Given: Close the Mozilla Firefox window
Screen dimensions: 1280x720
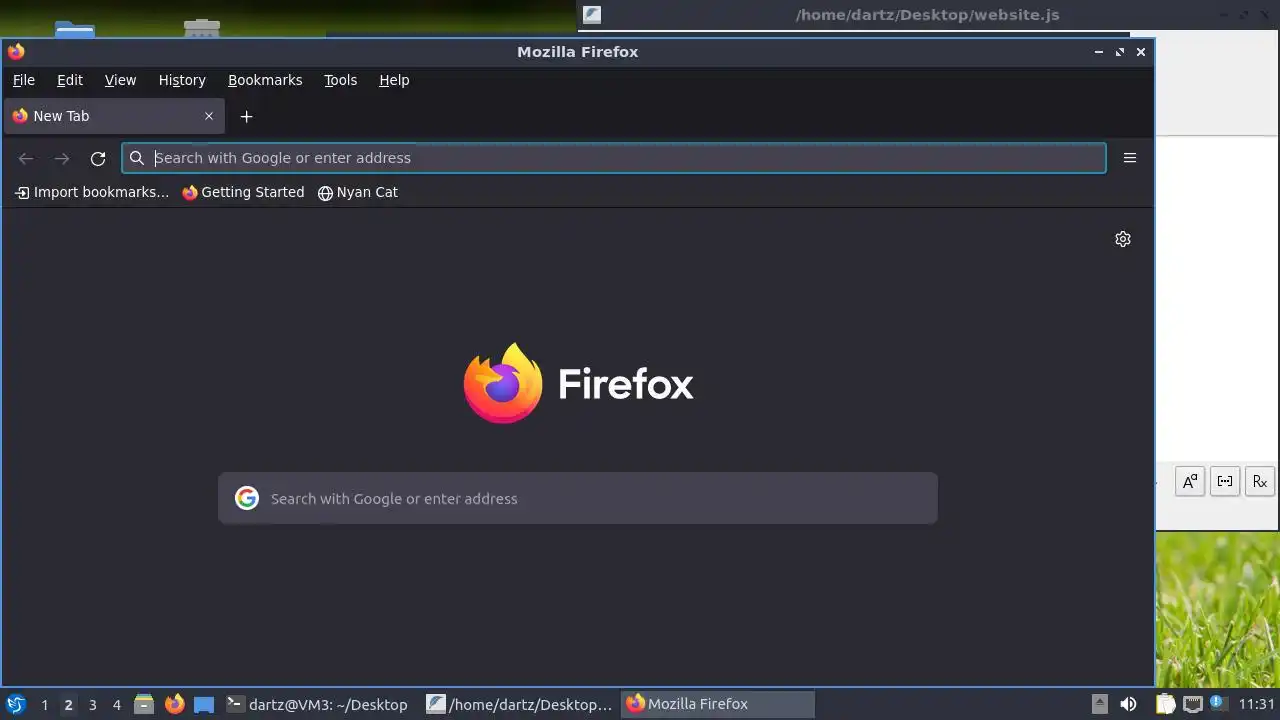Looking at the screenshot, I should coord(1141,52).
